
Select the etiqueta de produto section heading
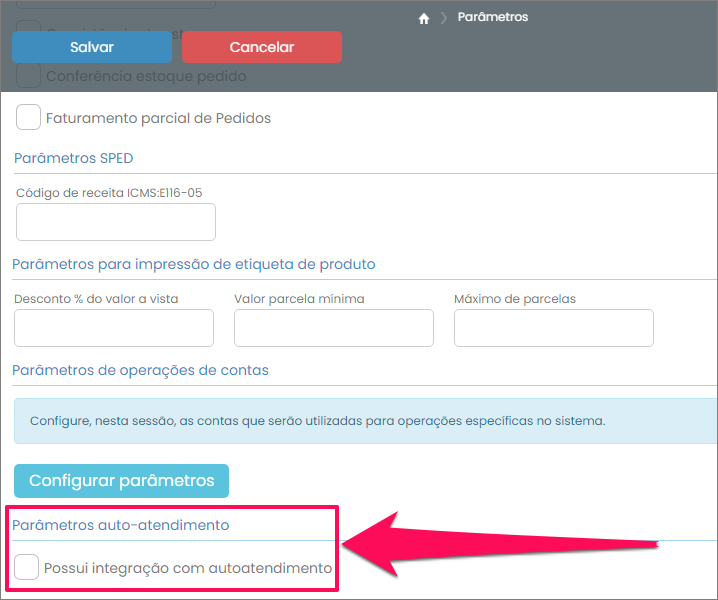[193, 264]
